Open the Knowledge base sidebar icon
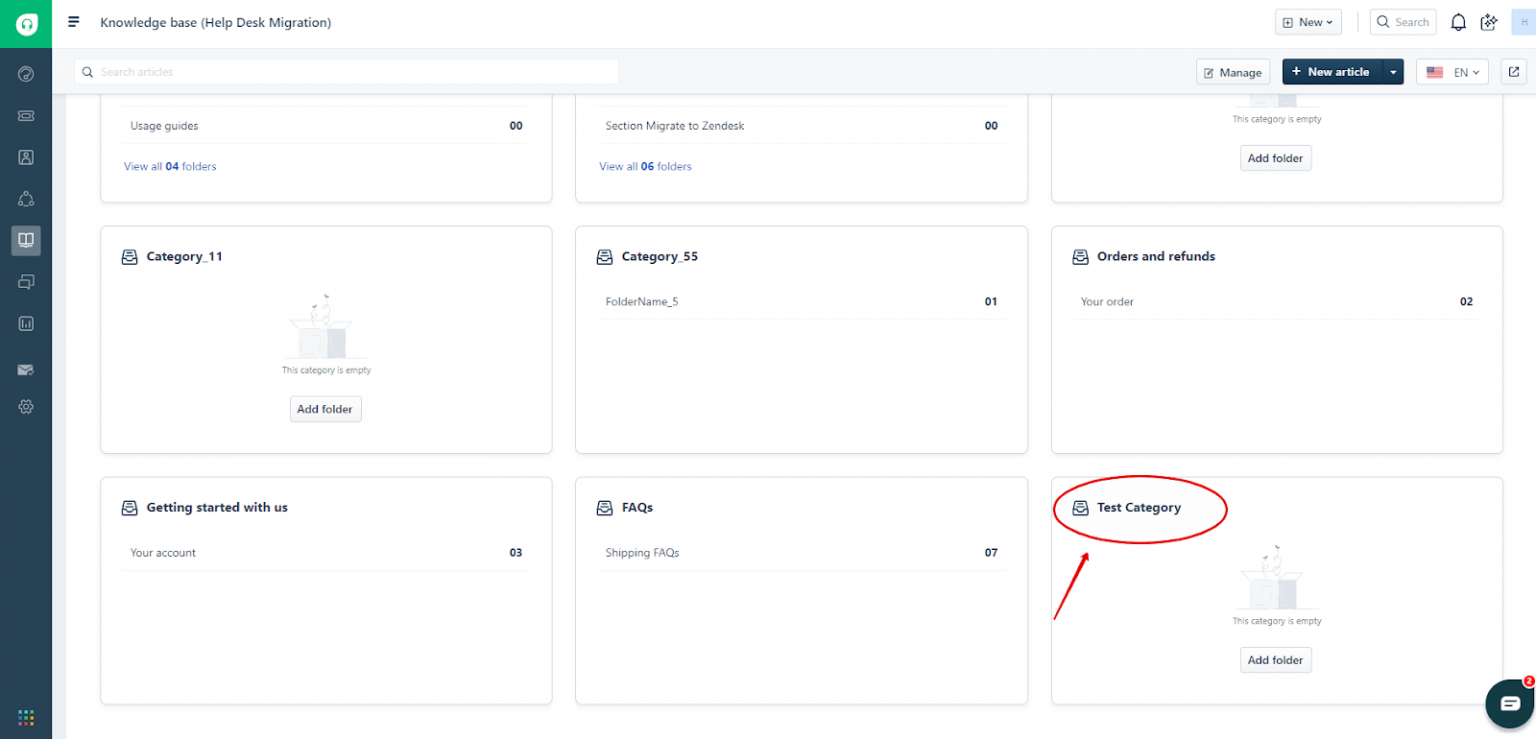 (26, 240)
